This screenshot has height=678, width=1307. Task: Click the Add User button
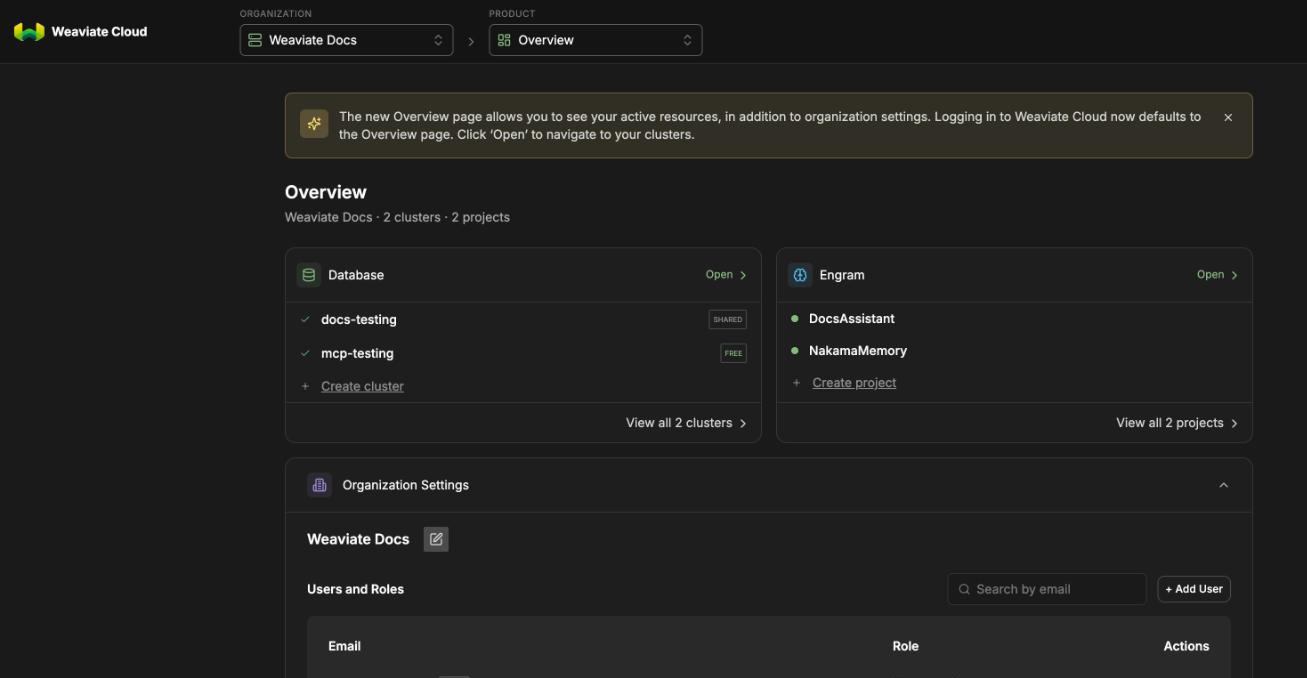1194,589
